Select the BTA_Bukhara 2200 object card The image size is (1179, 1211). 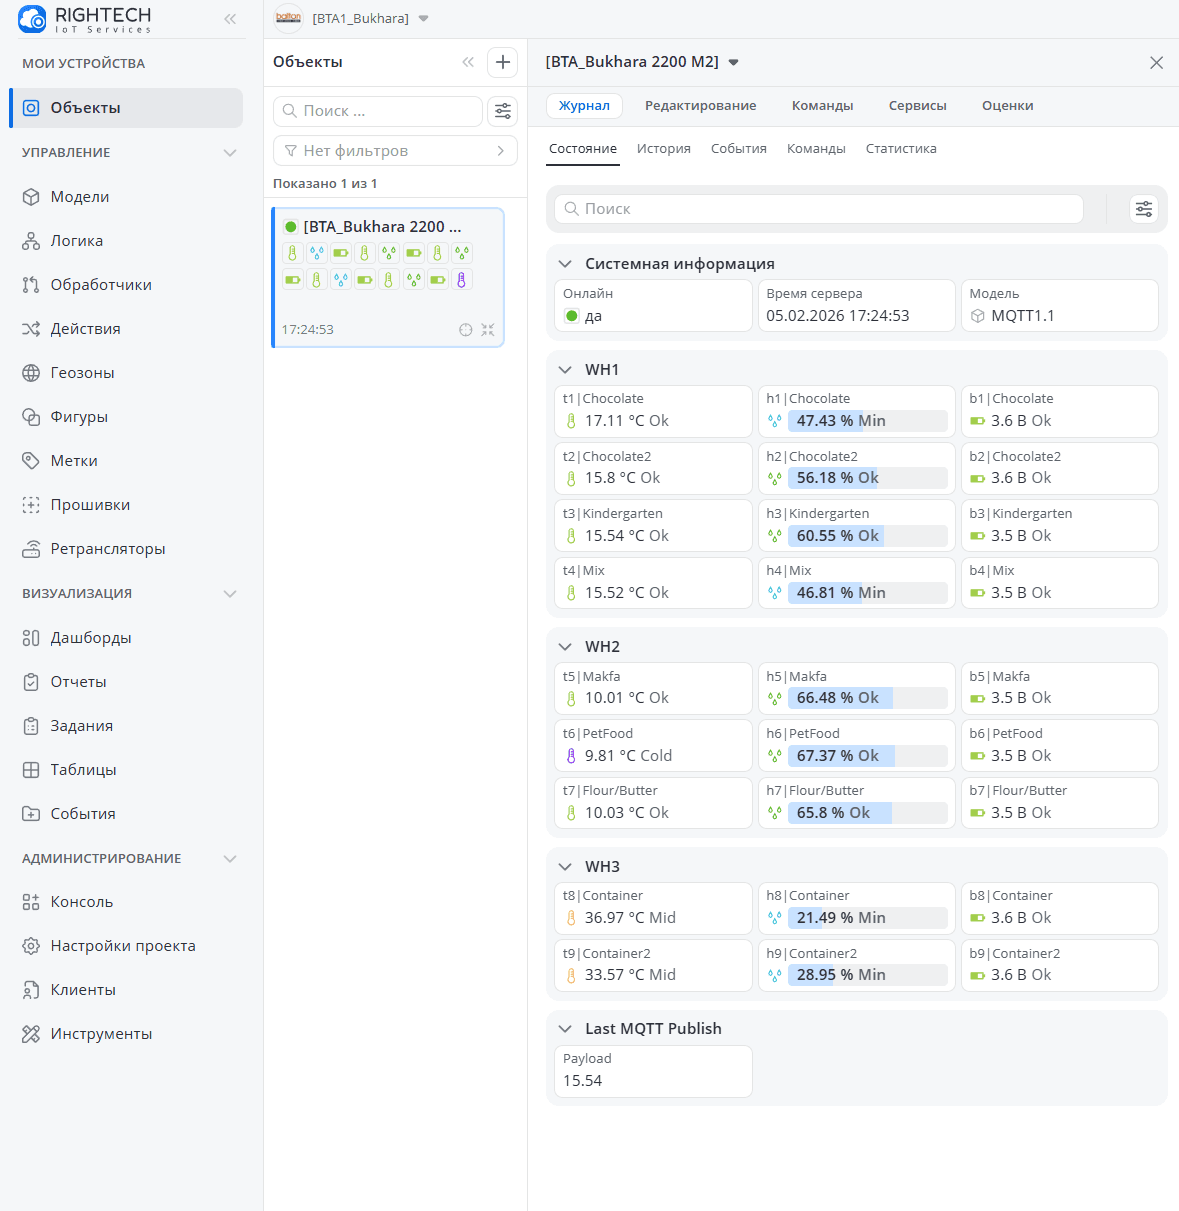pyautogui.click(x=388, y=278)
